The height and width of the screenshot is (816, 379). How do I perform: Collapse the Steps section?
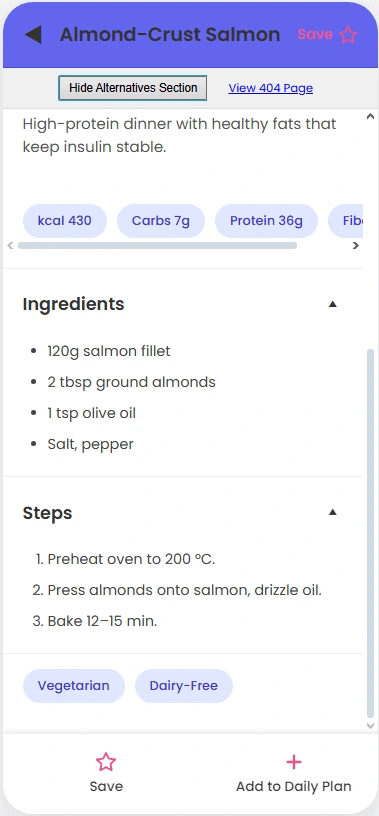pyautogui.click(x=333, y=512)
